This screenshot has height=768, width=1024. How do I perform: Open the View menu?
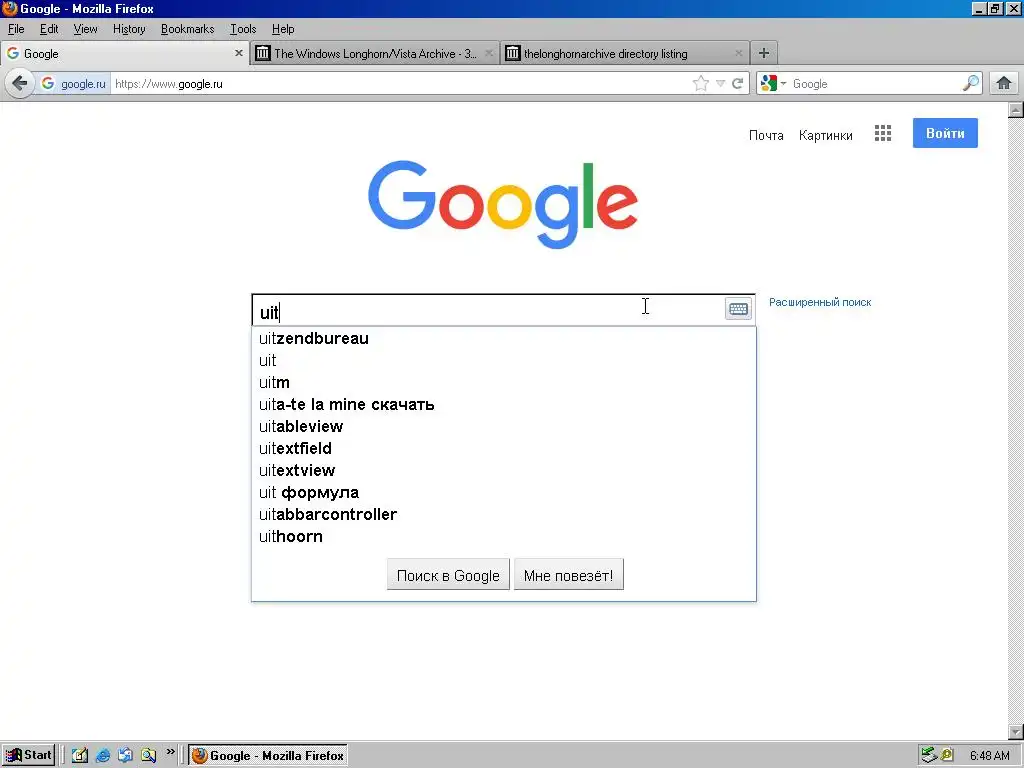(x=85, y=29)
